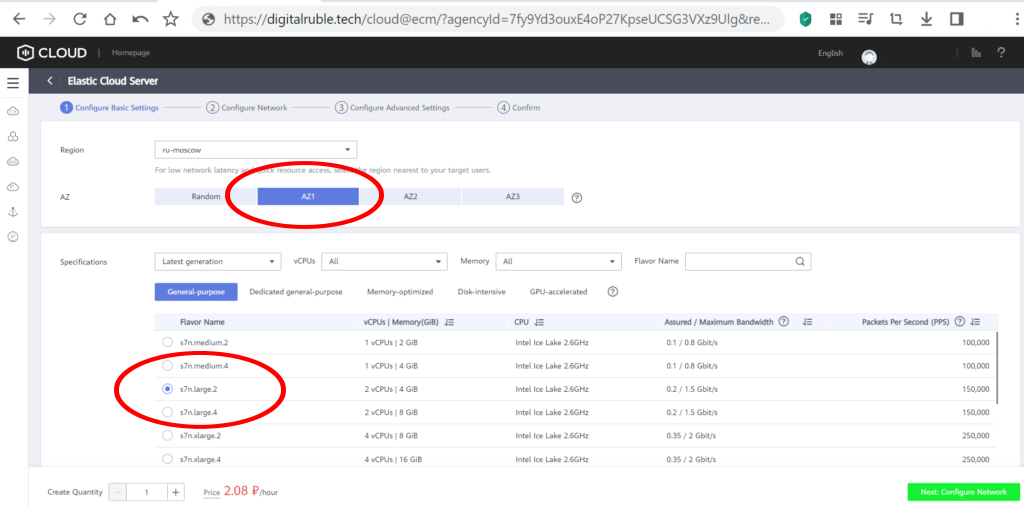Click the undo-style back arrow in browser toolbar
Screen dimensions: 1024x507
pyautogui.click(x=140, y=20)
